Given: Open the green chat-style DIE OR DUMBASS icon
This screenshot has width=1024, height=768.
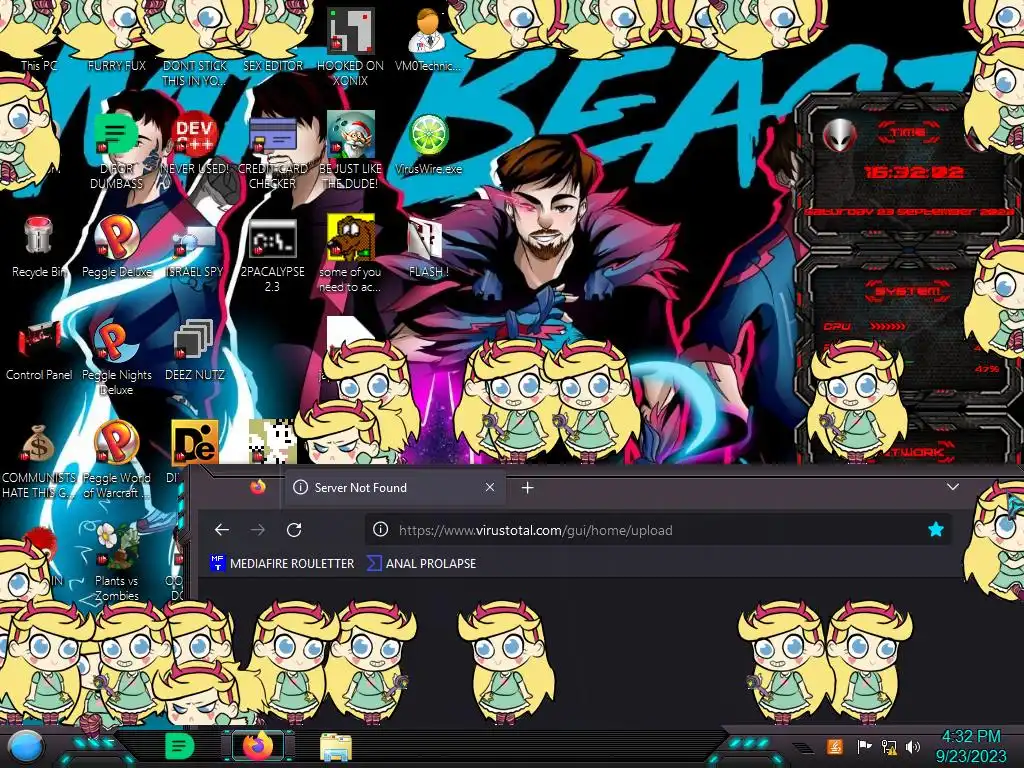Looking at the screenshot, I should (x=116, y=150).
